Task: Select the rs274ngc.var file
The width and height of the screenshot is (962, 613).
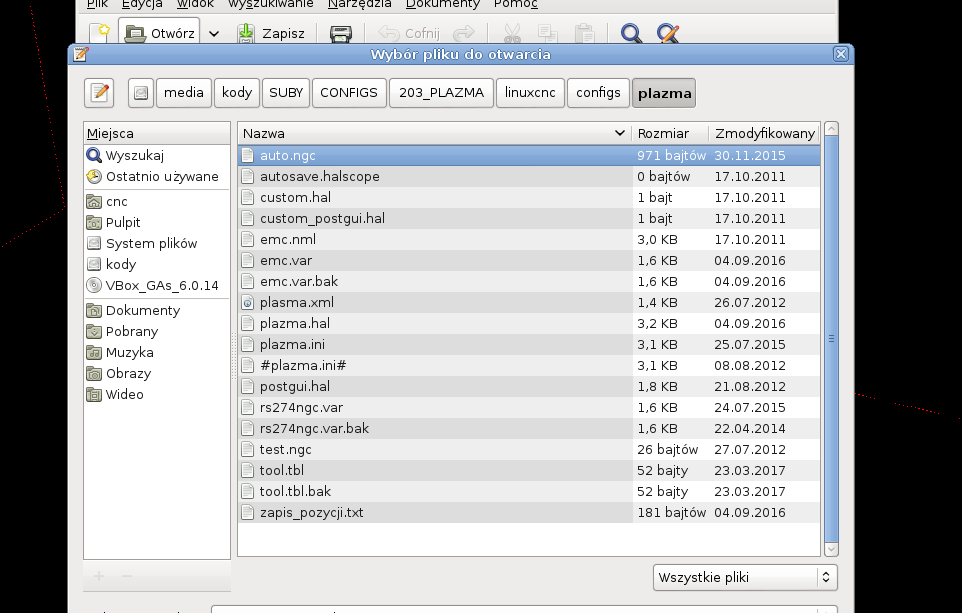Action: pyautogui.click(x=529, y=407)
